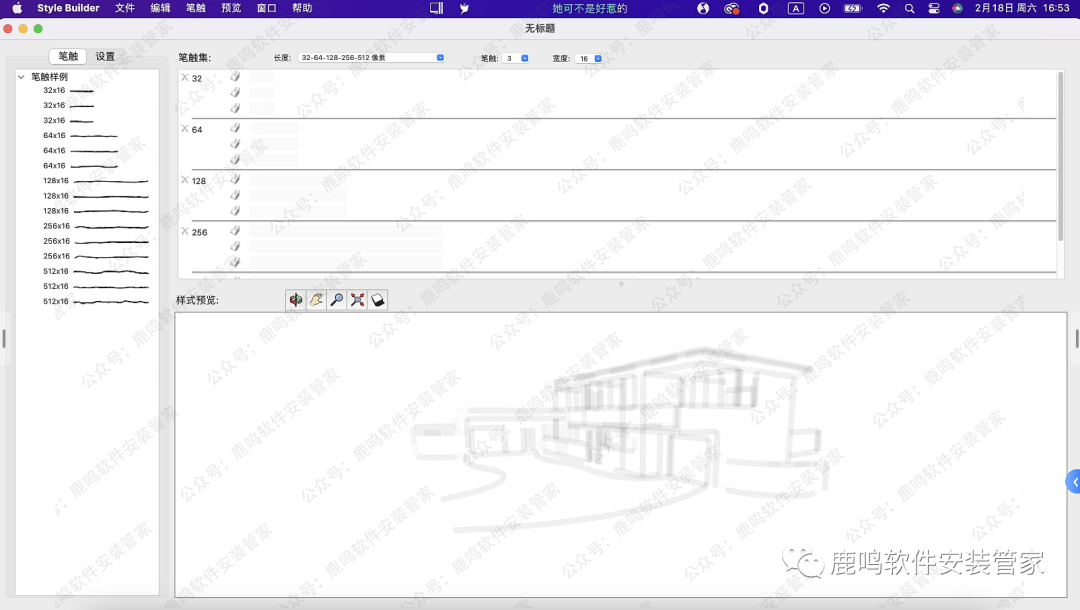Remove the 64 stroke set with X
The width and height of the screenshot is (1080, 610).
click(x=184, y=129)
